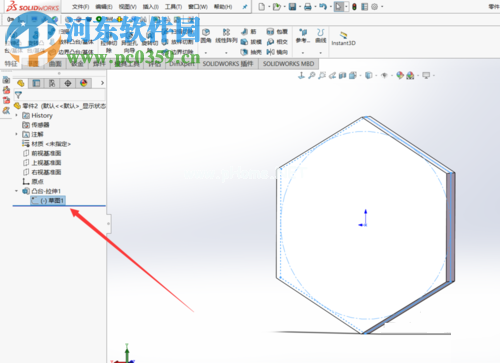Select the Draft (拔模) tool
500x363 pixels.
251,42
